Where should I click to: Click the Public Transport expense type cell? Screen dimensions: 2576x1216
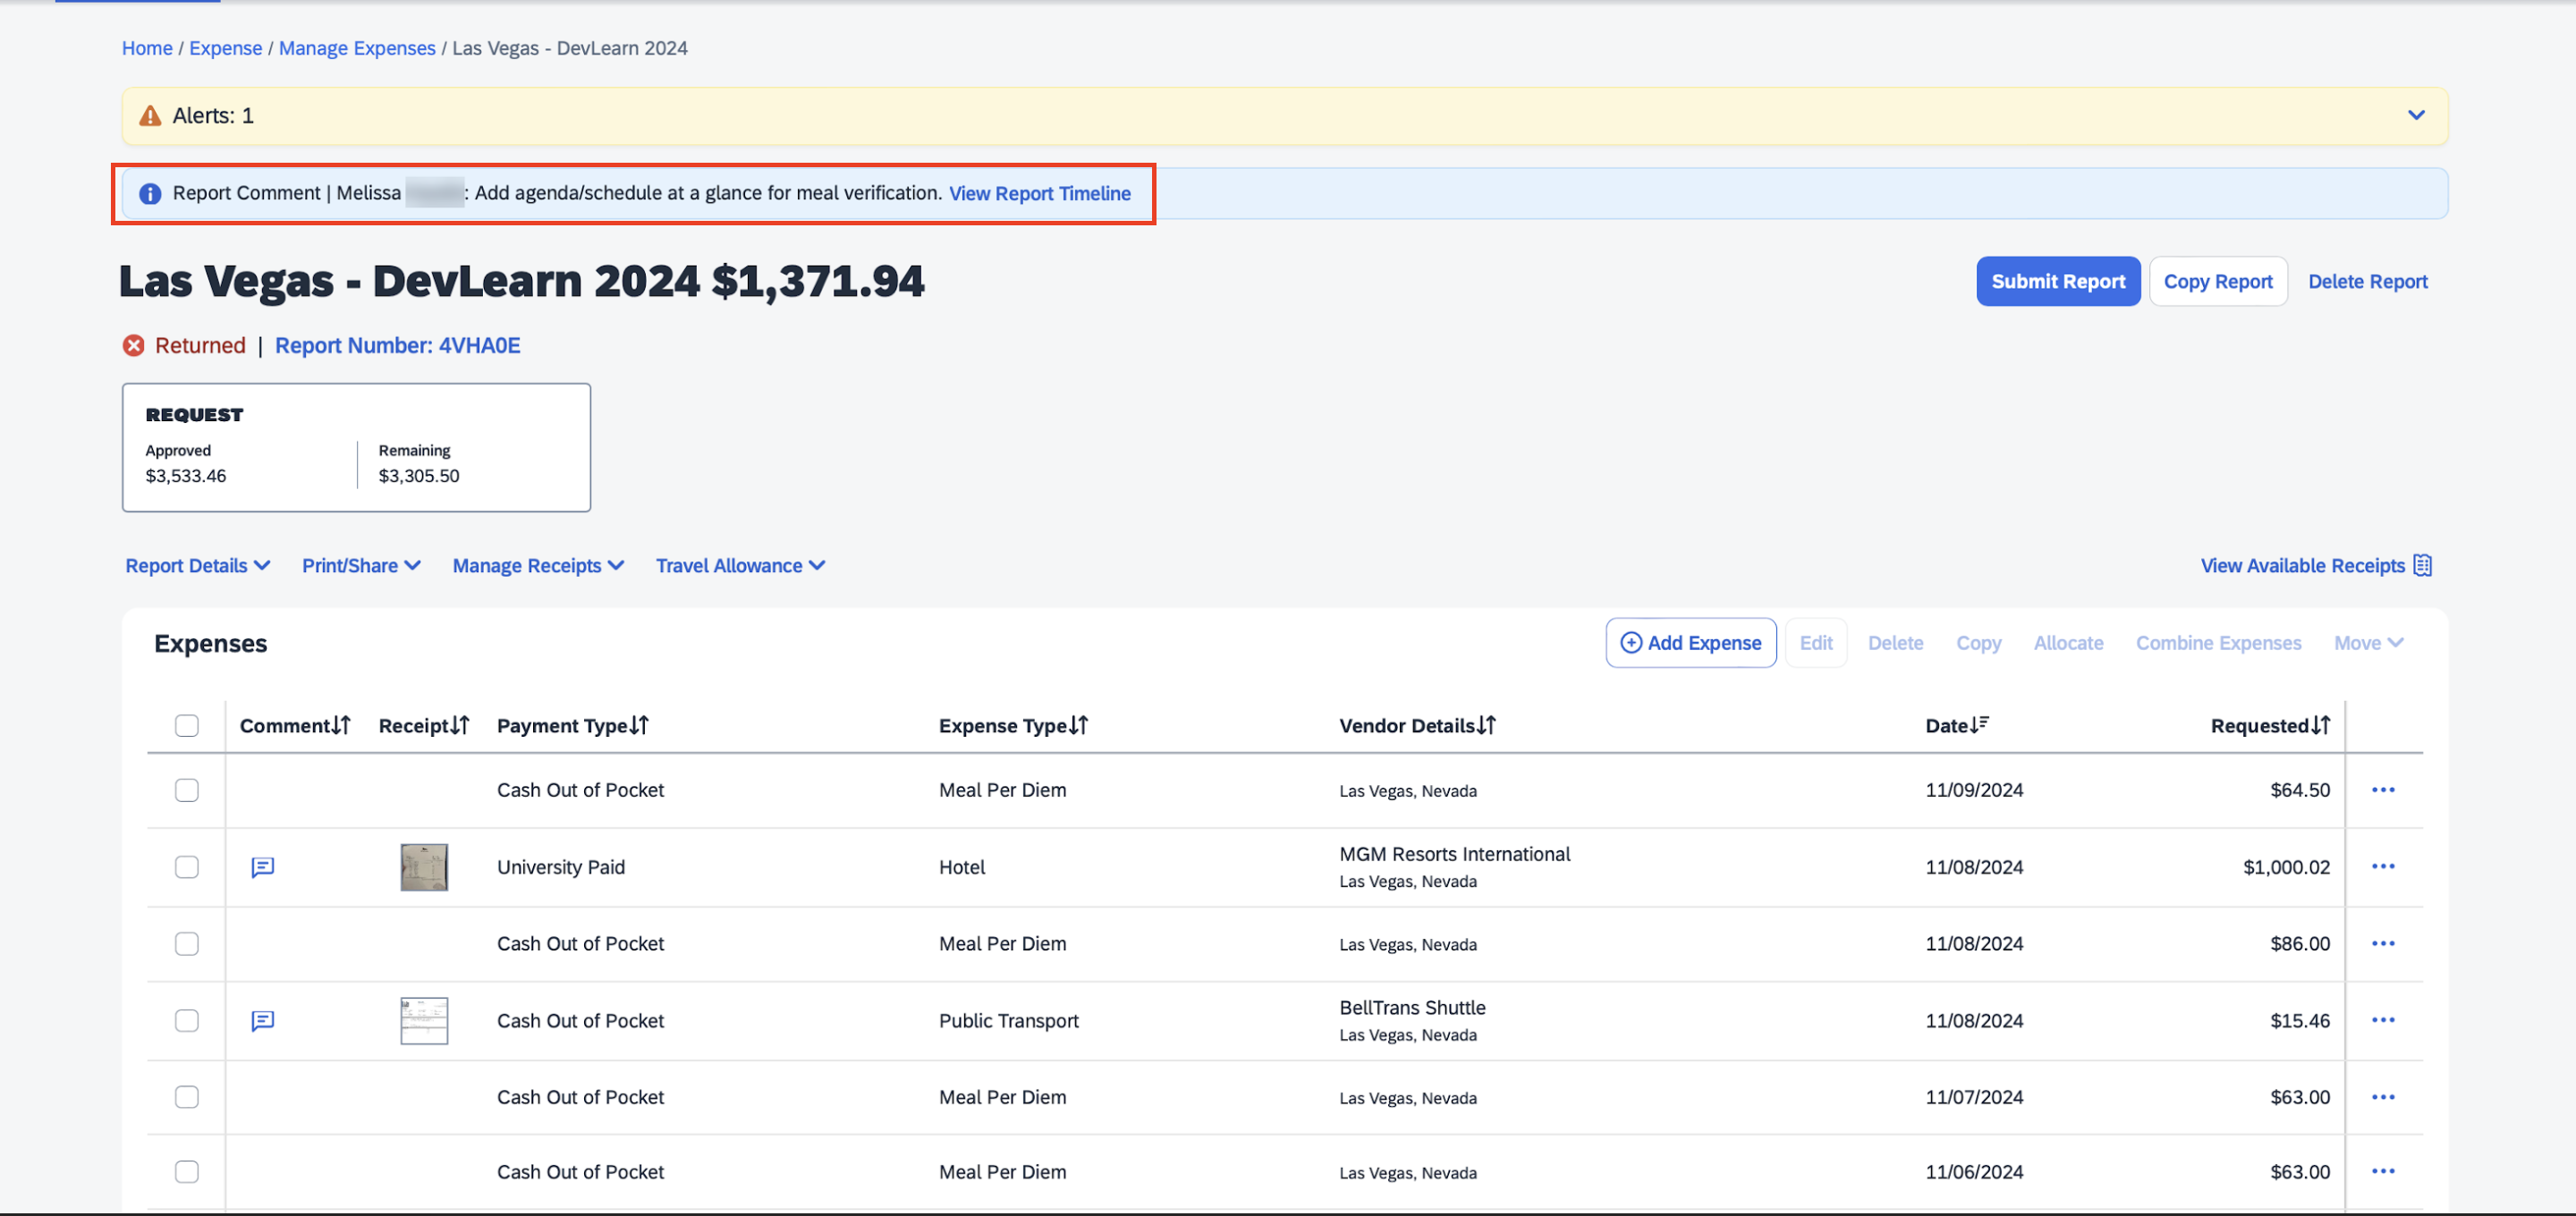[1009, 1021]
